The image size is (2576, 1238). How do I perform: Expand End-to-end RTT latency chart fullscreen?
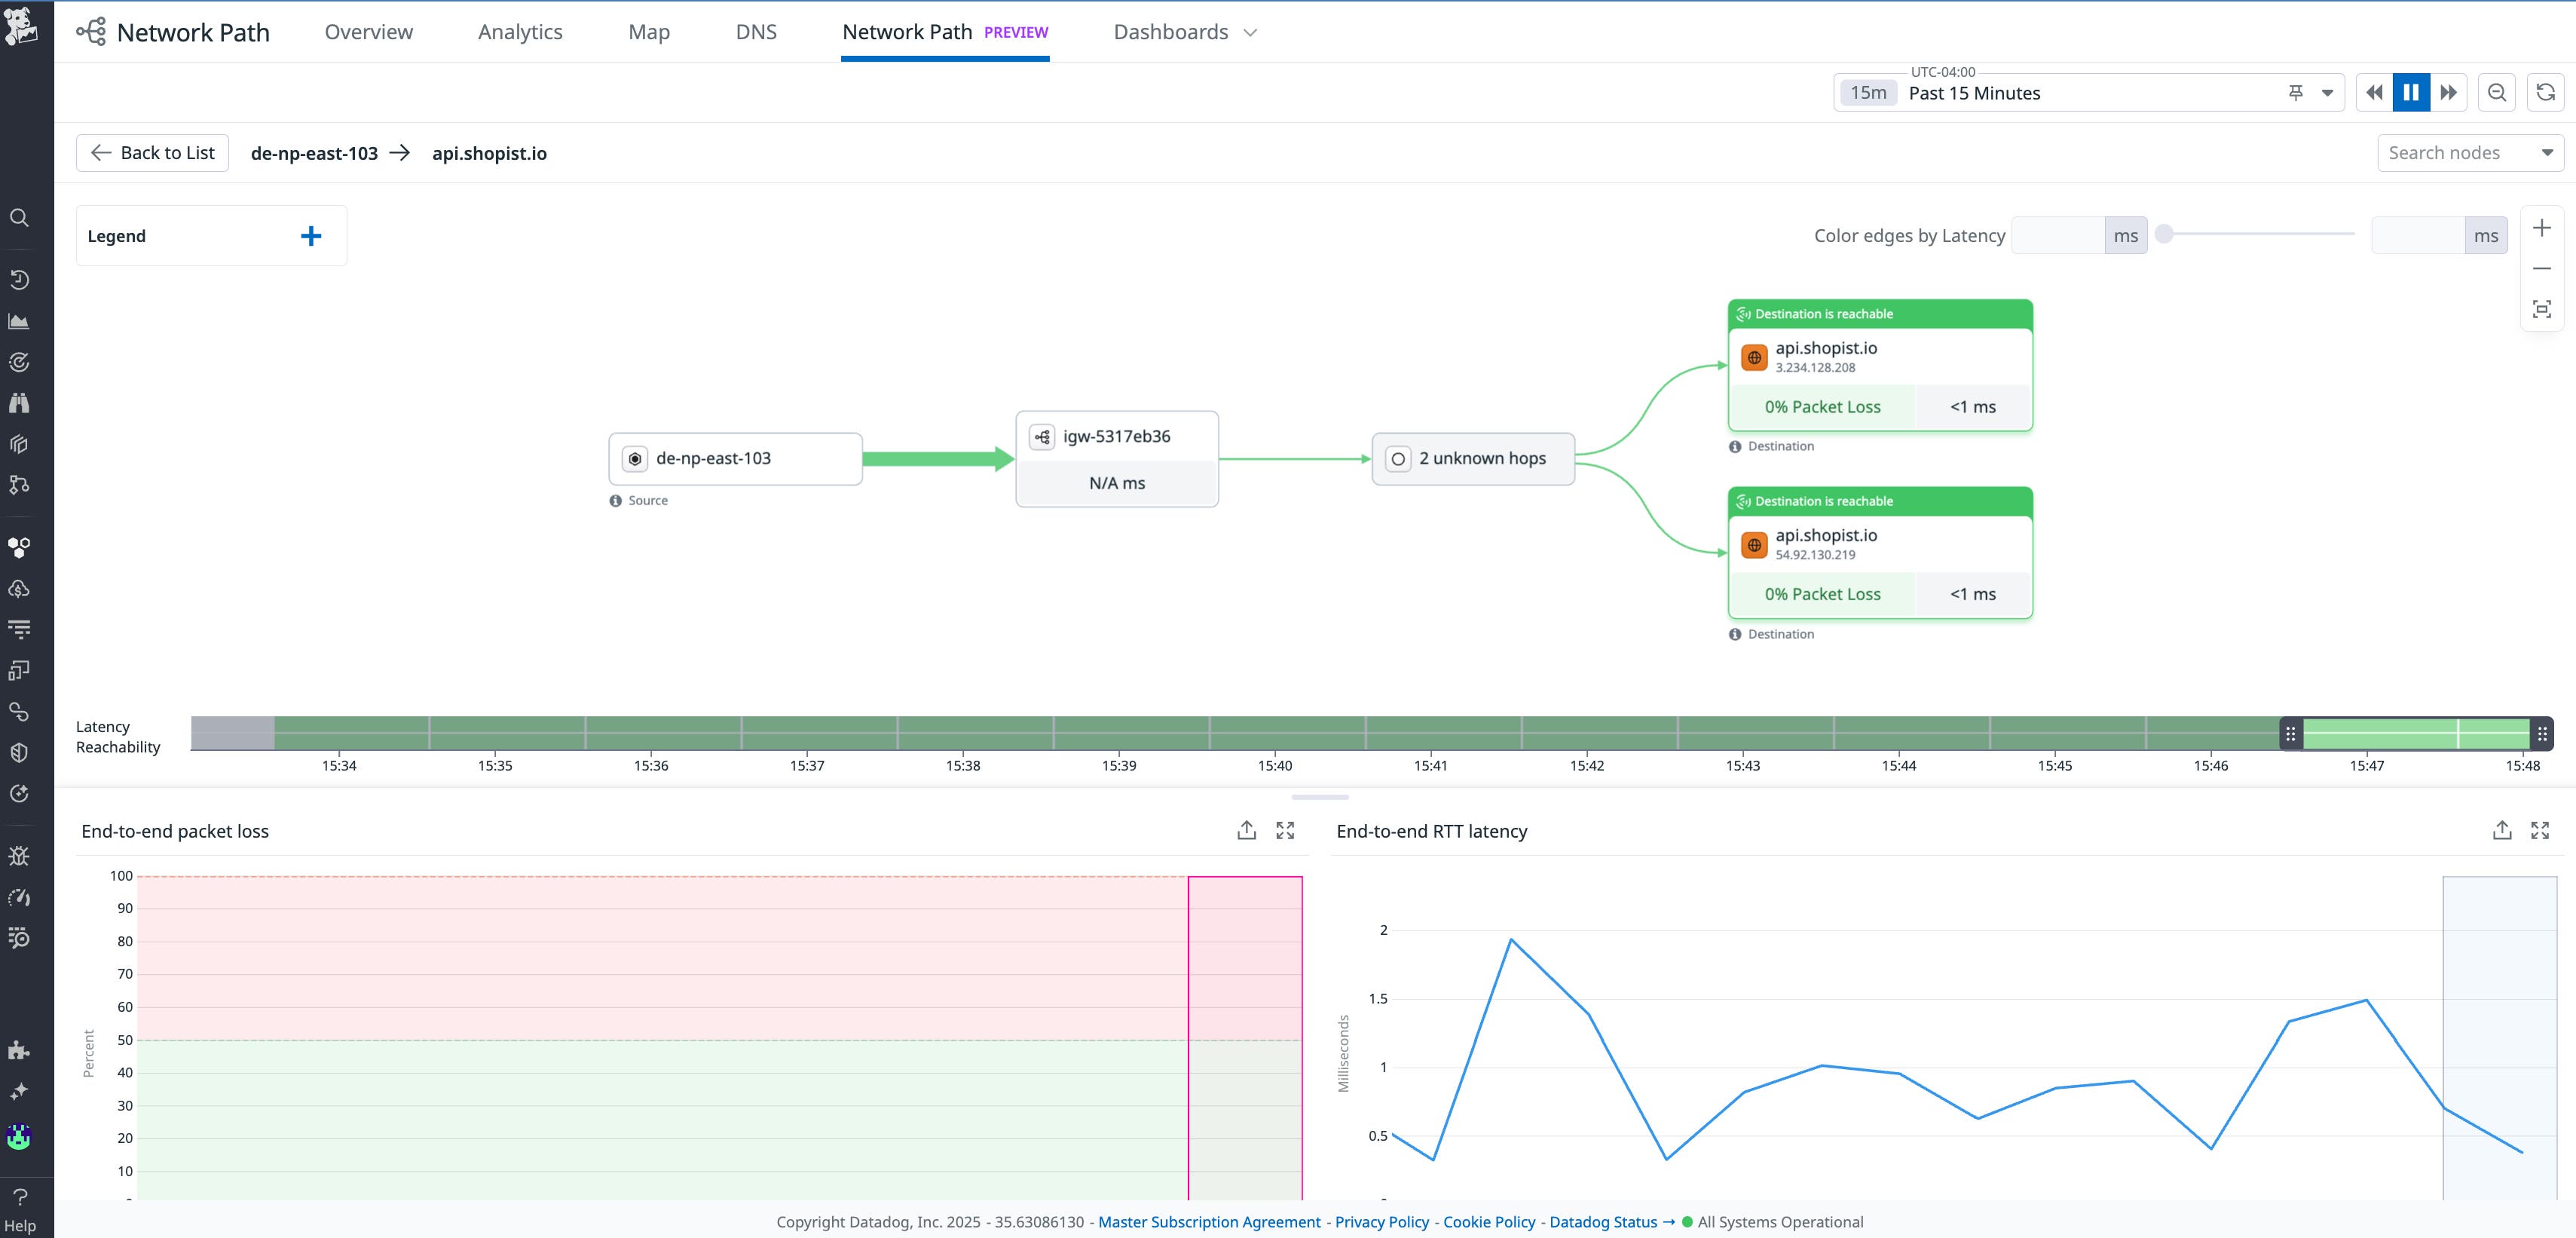2539,830
